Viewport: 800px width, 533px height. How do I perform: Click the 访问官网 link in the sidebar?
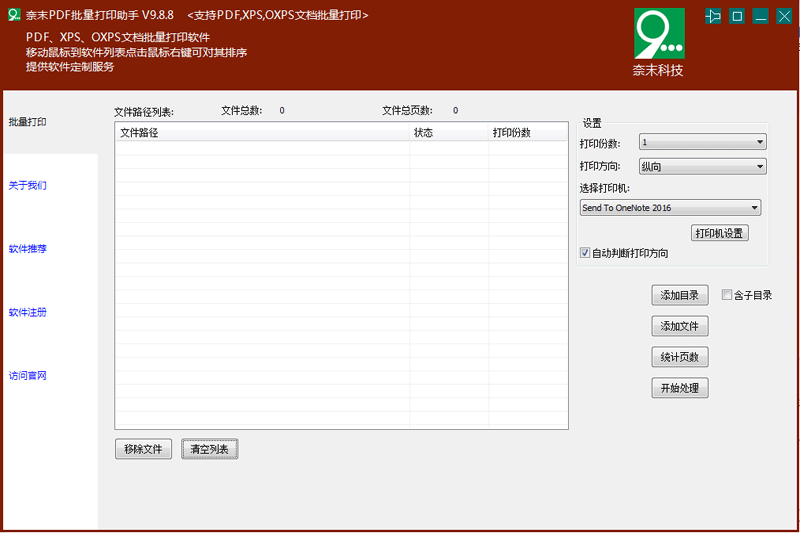pyautogui.click(x=28, y=376)
